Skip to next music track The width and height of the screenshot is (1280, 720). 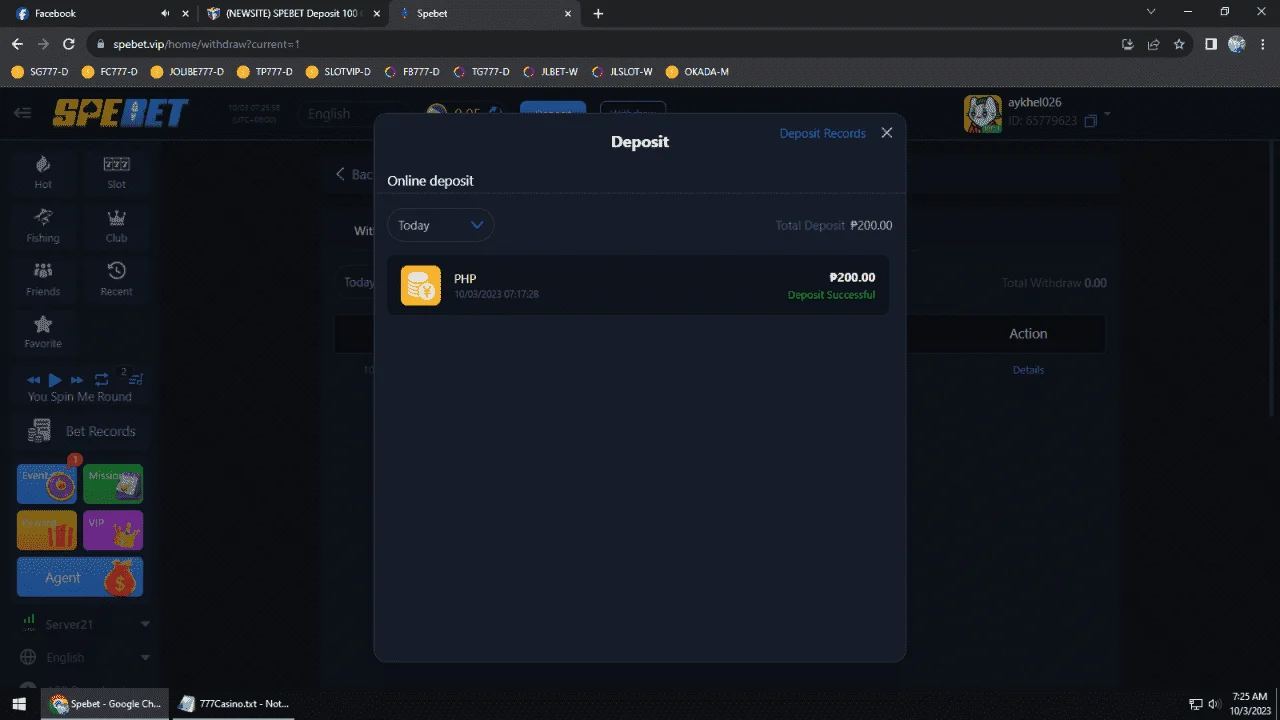(x=77, y=380)
